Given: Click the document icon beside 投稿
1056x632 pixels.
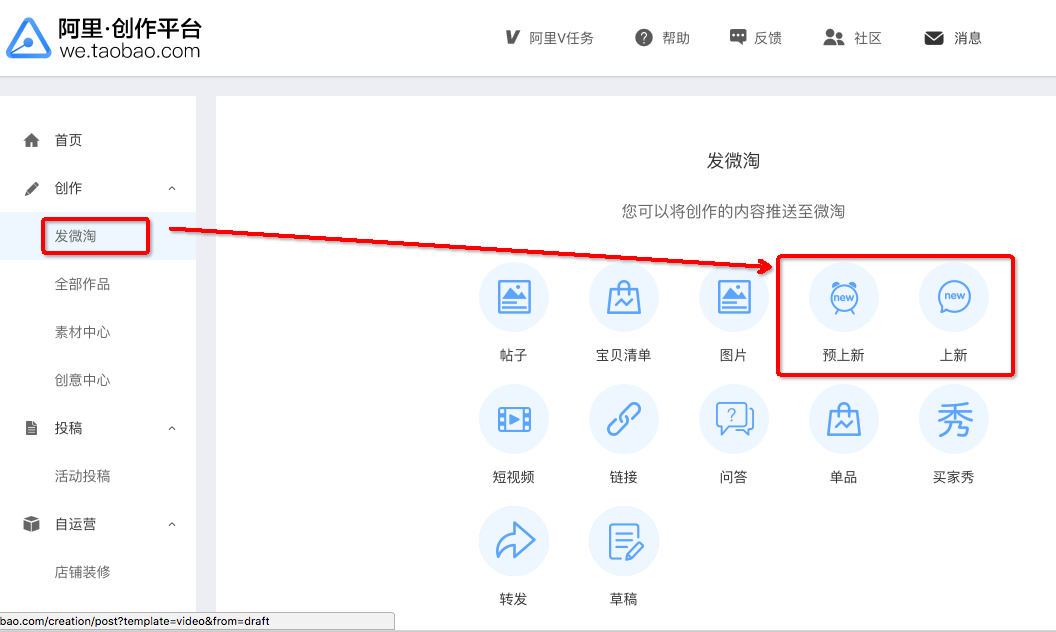Looking at the screenshot, I should (x=31, y=428).
